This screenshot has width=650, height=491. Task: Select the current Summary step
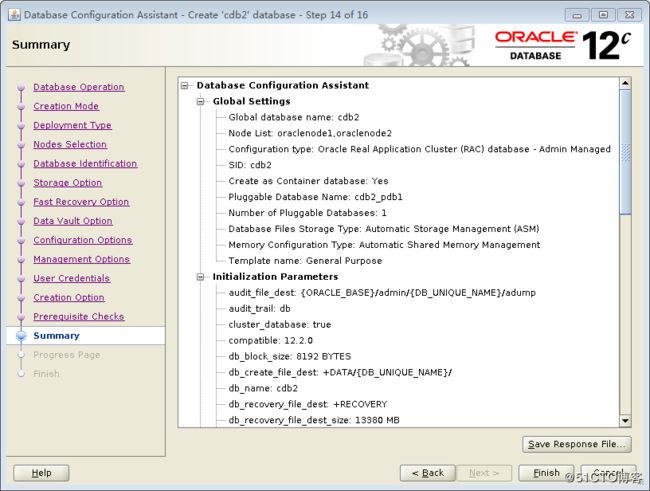pyautogui.click(x=56, y=335)
